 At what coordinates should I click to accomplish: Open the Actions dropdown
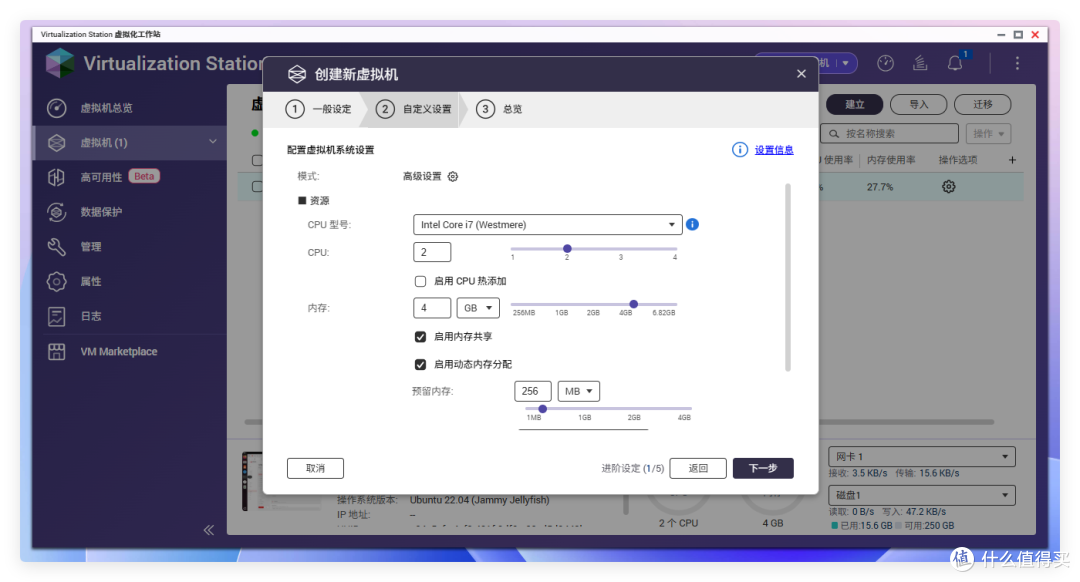pyautogui.click(x=988, y=134)
